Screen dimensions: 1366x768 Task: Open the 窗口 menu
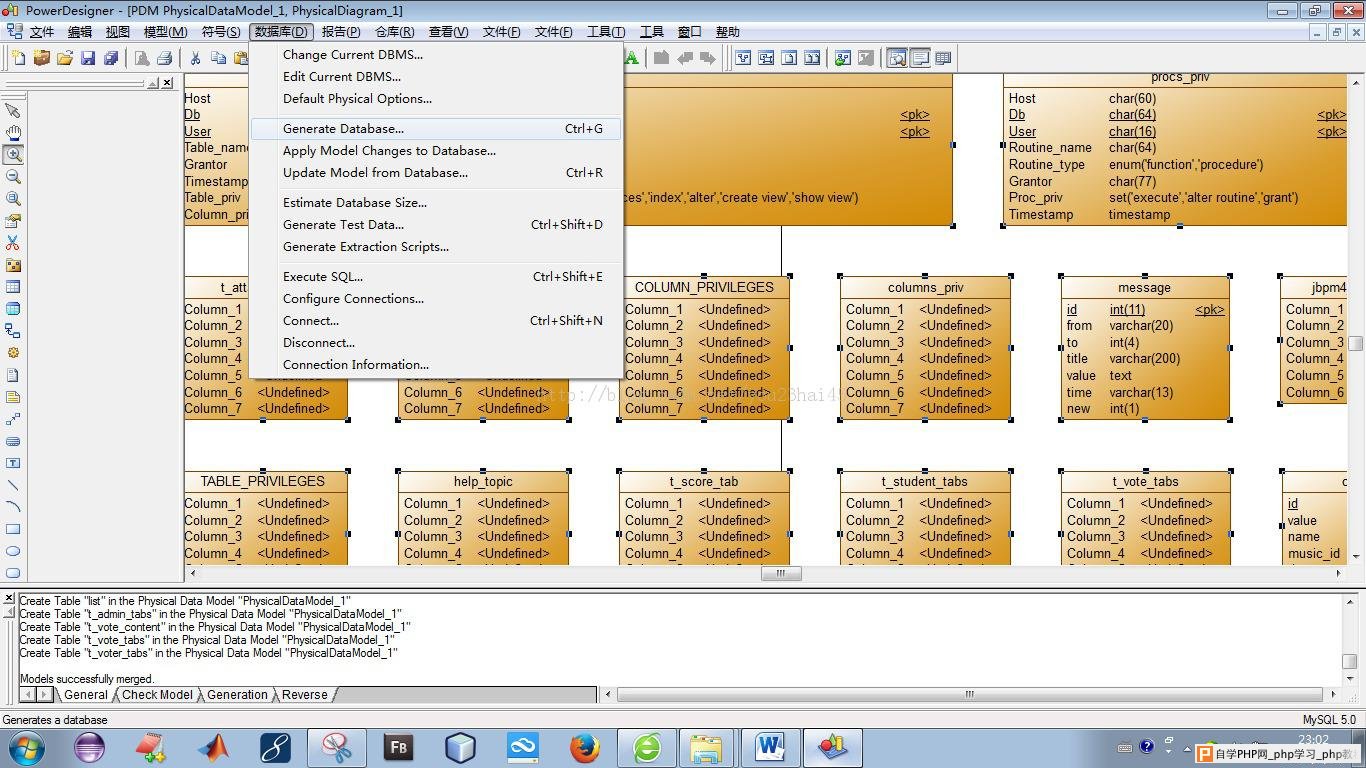click(689, 32)
